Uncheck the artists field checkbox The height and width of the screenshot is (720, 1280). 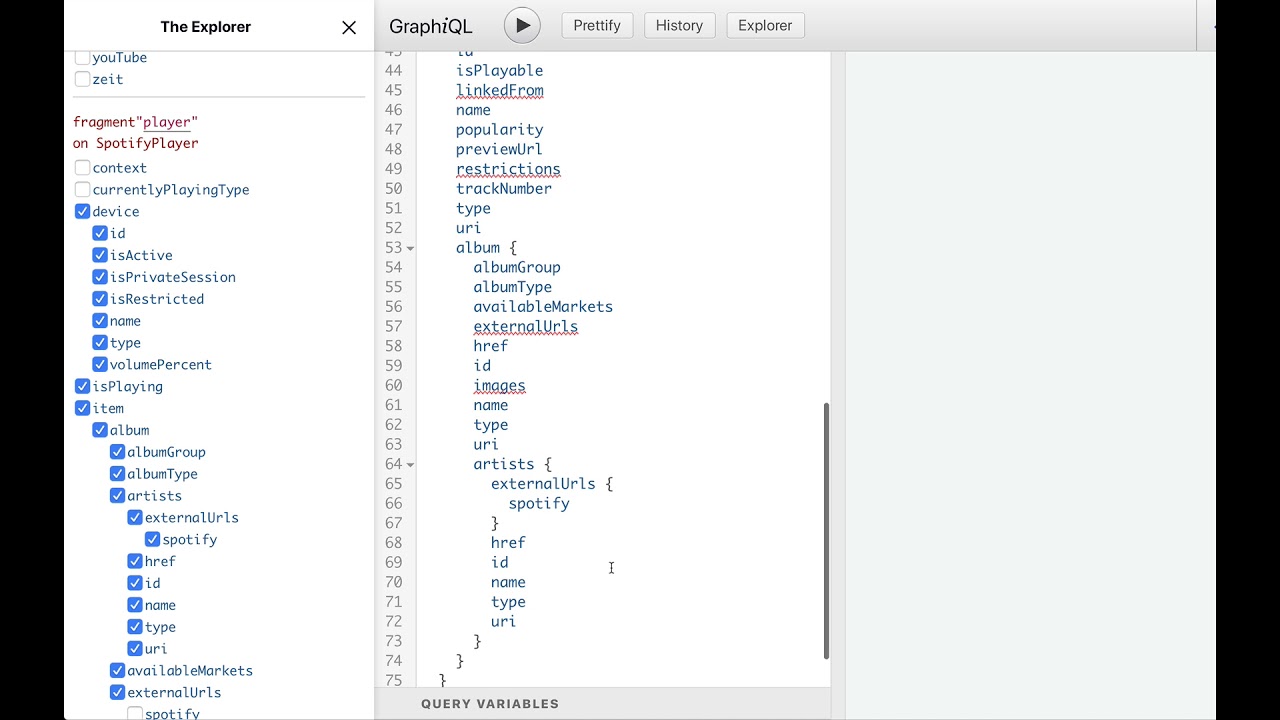tap(118, 496)
